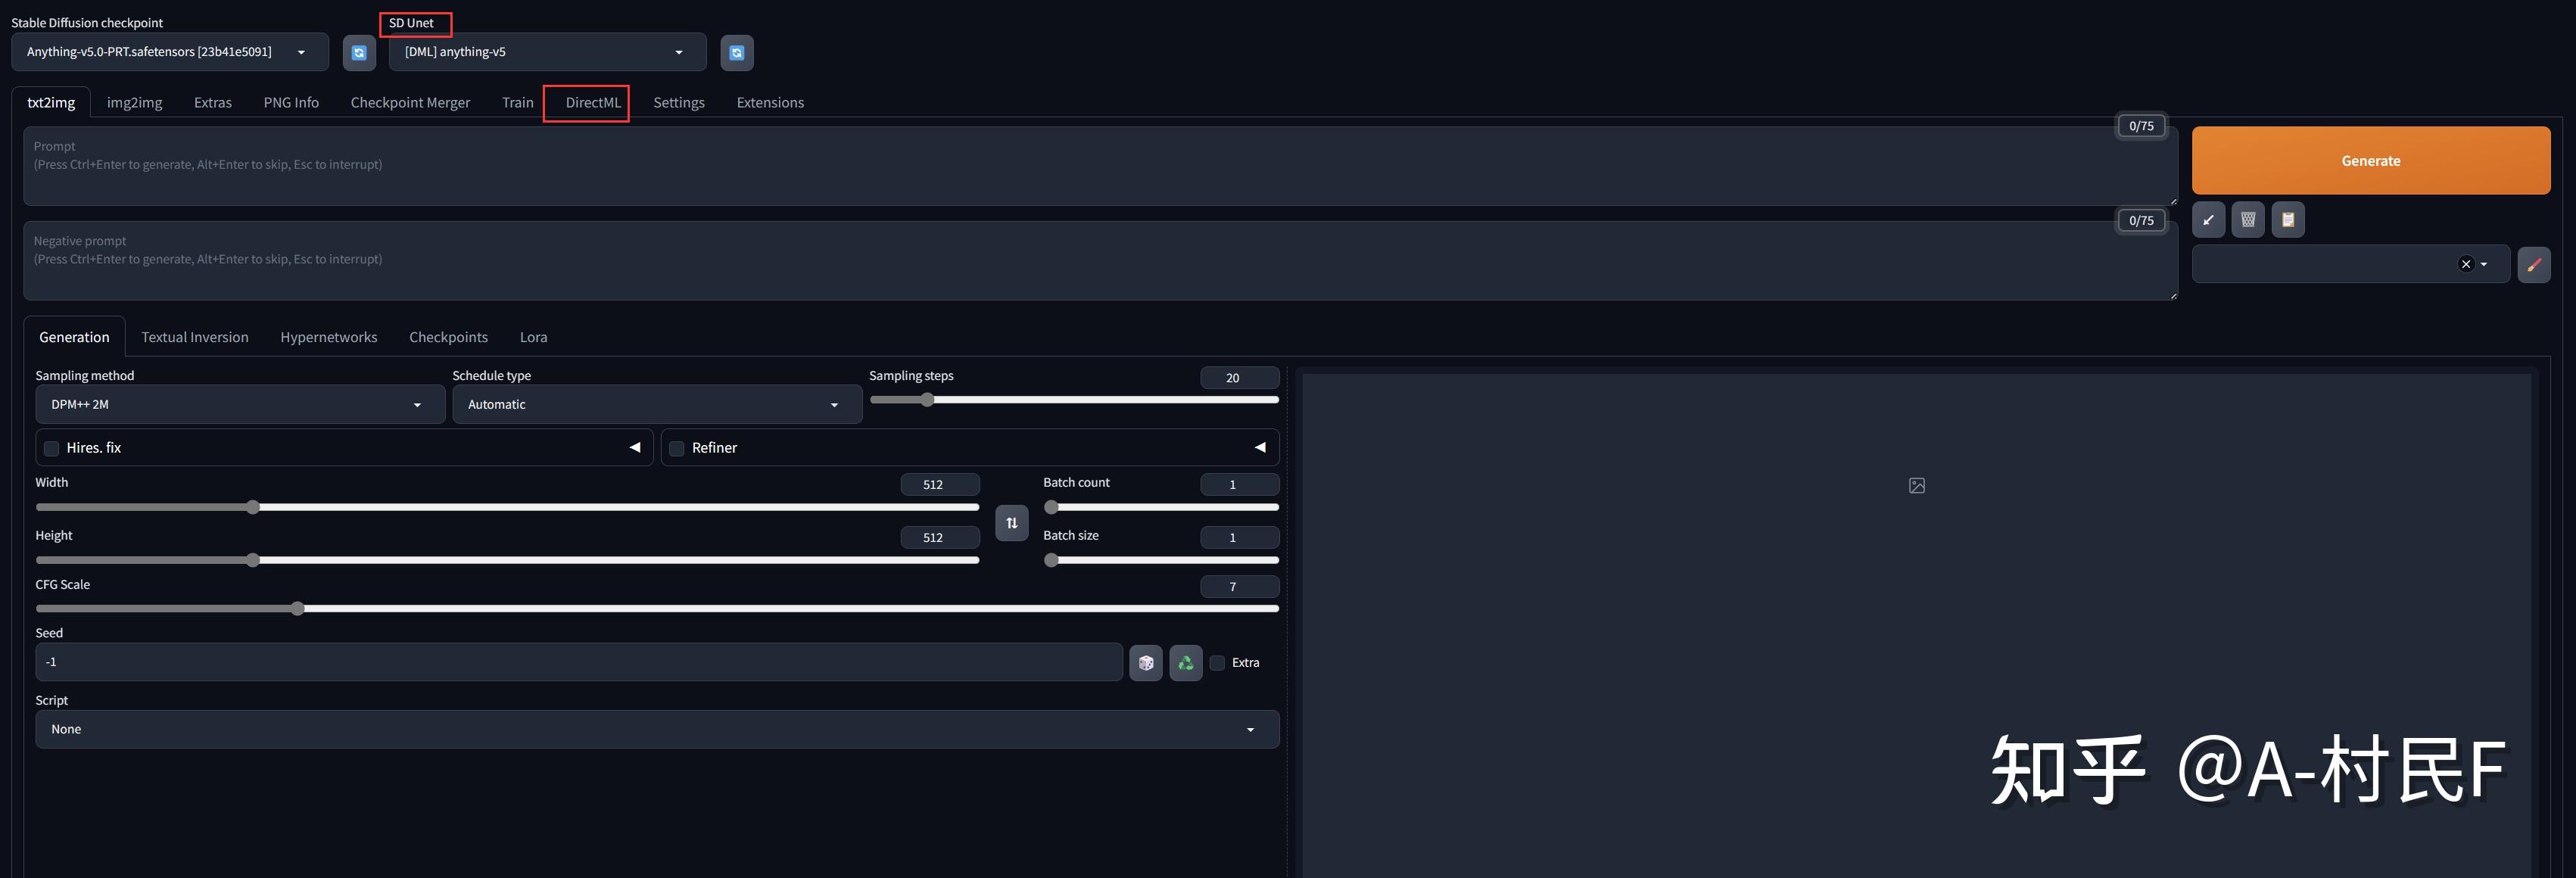Open the edit styles paintbrush icon
2576x878 pixels.
2533,265
